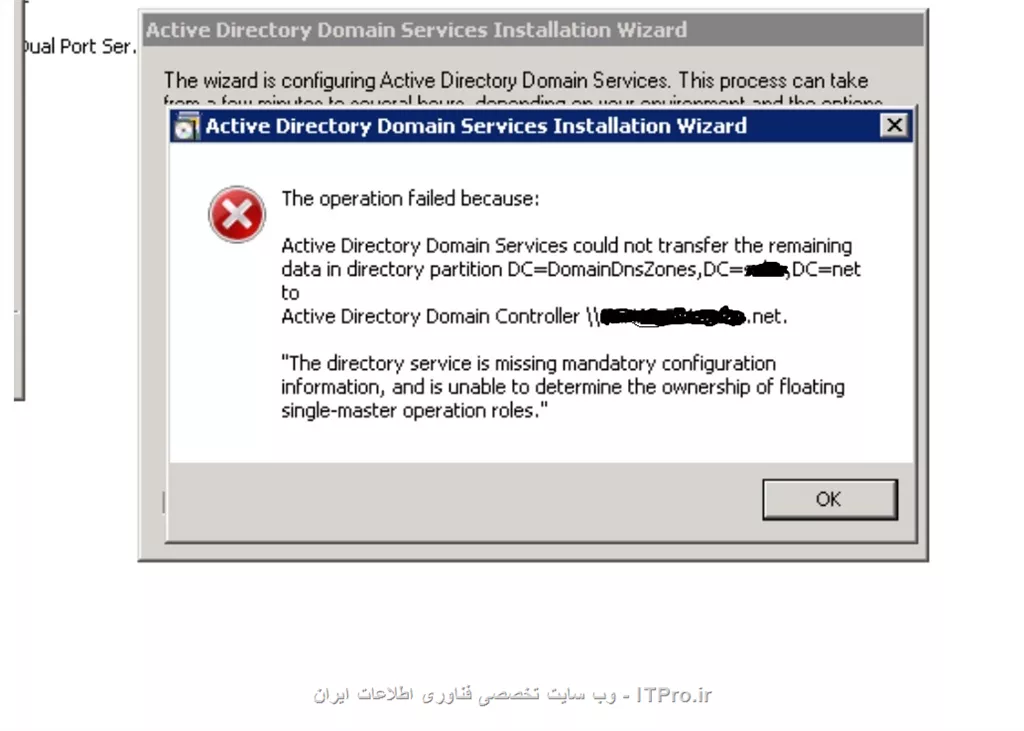Click the red error X icon
This screenshot has width=1024, height=731.
236,214
